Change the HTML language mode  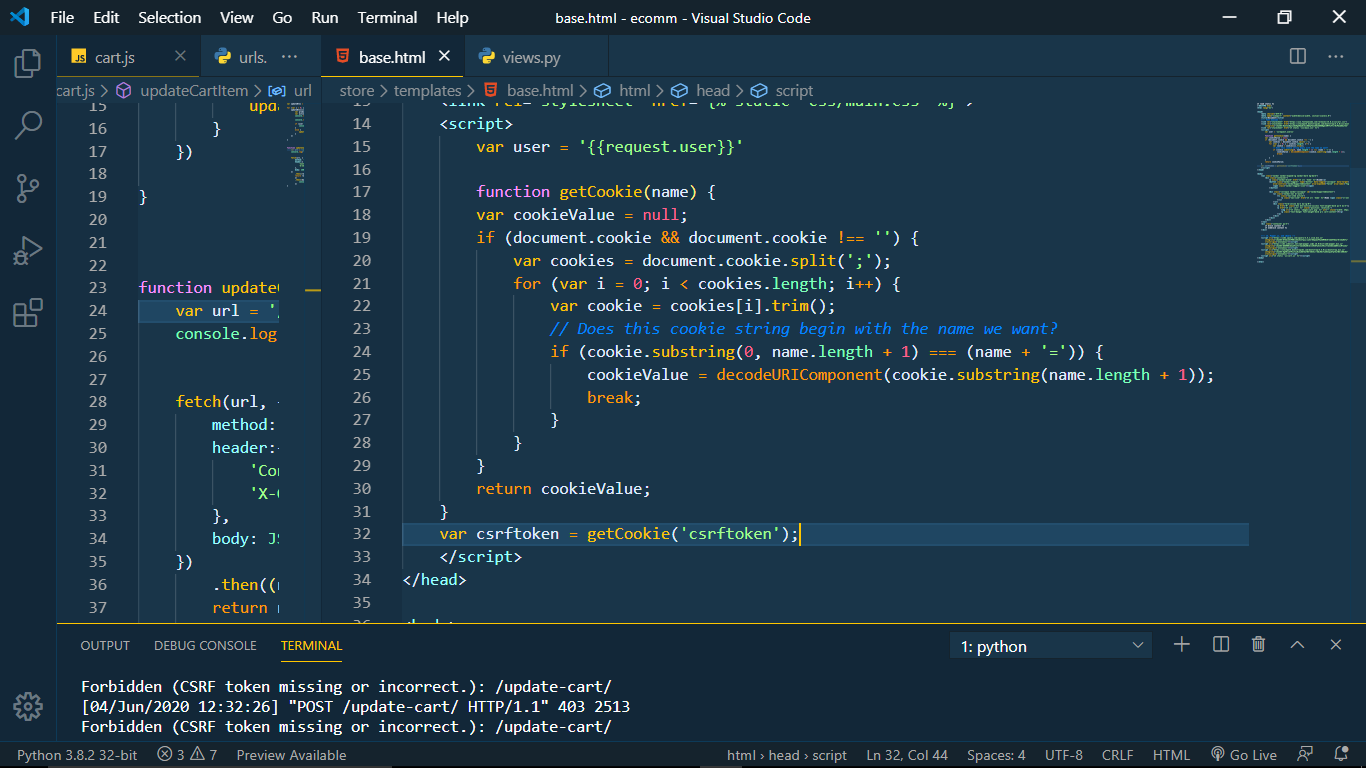pyautogui.click(x=1171, y=755)
